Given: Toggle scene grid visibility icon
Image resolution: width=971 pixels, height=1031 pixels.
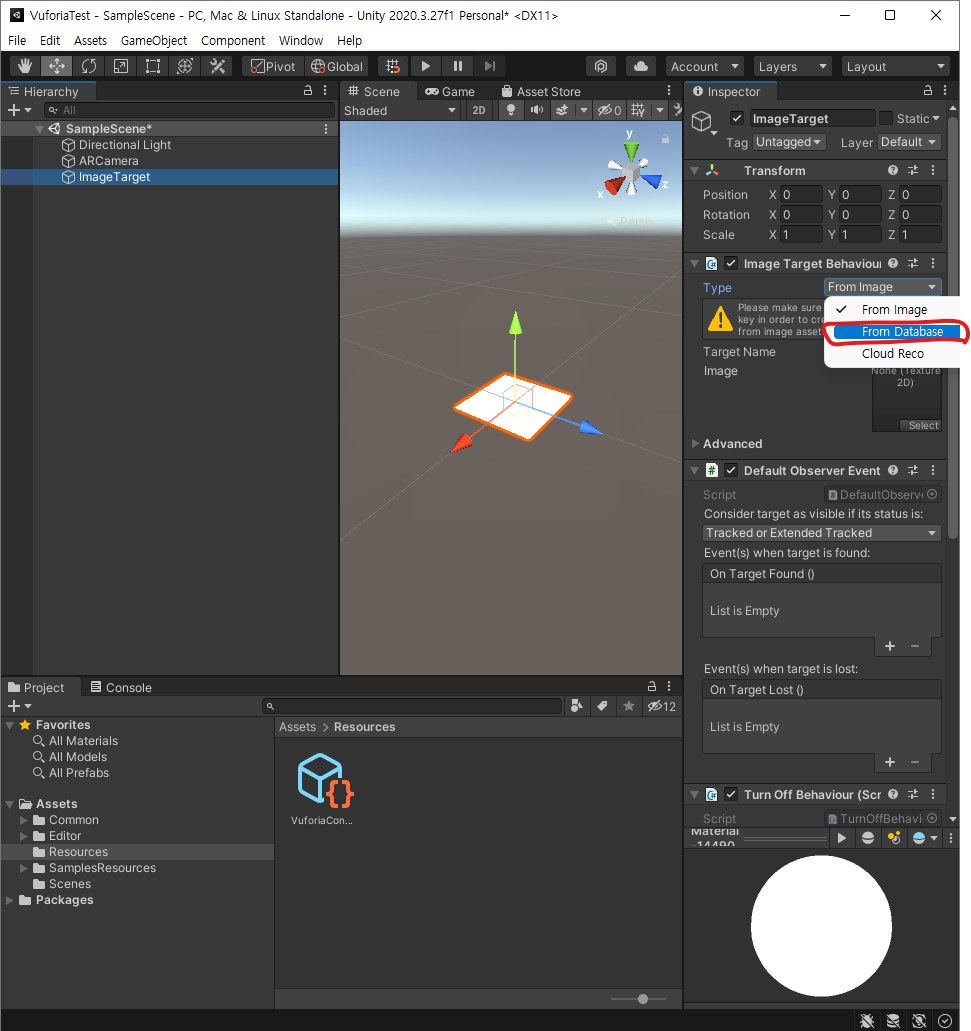Looking at the screenshot, I should click(x=638, y=110).
